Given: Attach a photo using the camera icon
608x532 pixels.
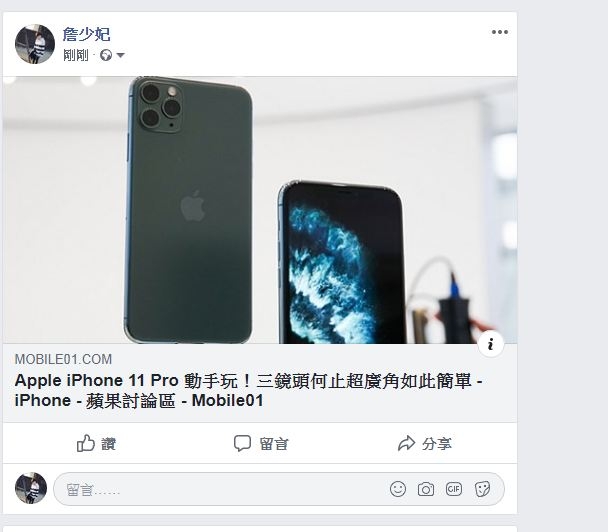Looking at the screenshot, I should pos(426,489).
